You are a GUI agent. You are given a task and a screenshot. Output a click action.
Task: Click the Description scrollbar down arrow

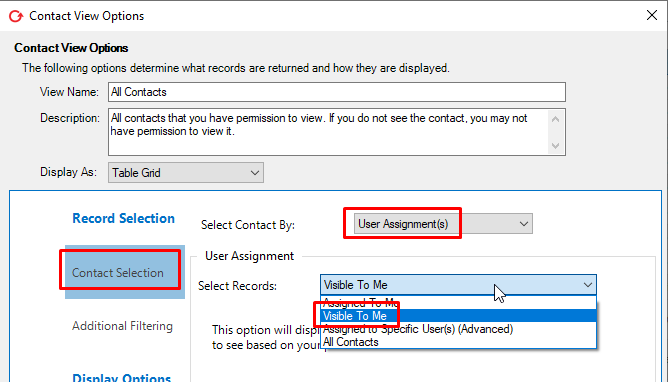pos(555,146)
